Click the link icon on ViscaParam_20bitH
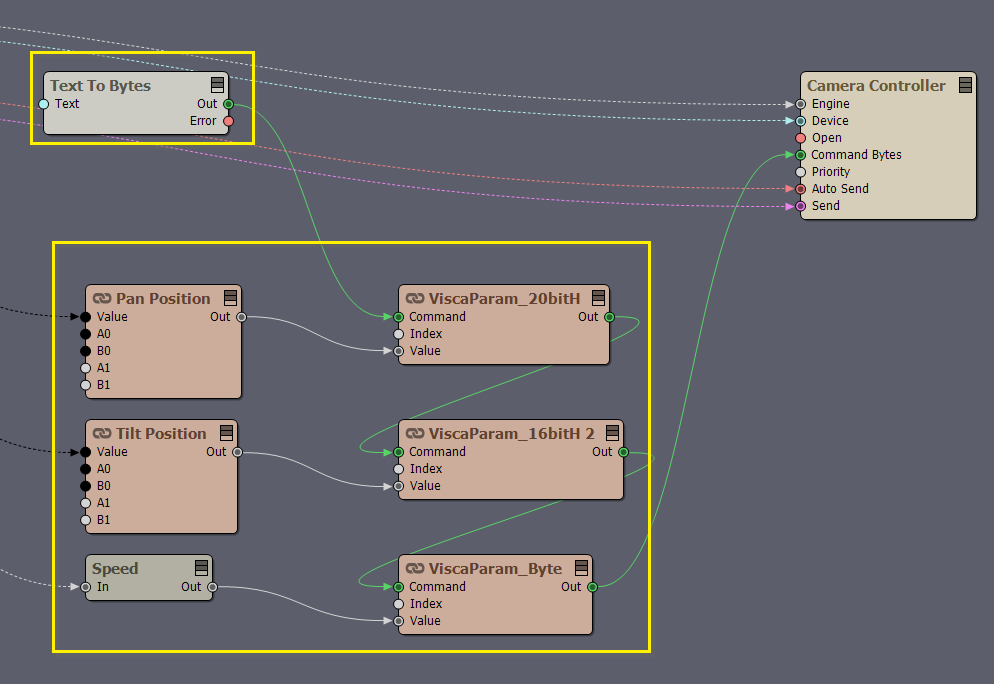This screenshot has height=684, width=994. [x=415, y=299]
